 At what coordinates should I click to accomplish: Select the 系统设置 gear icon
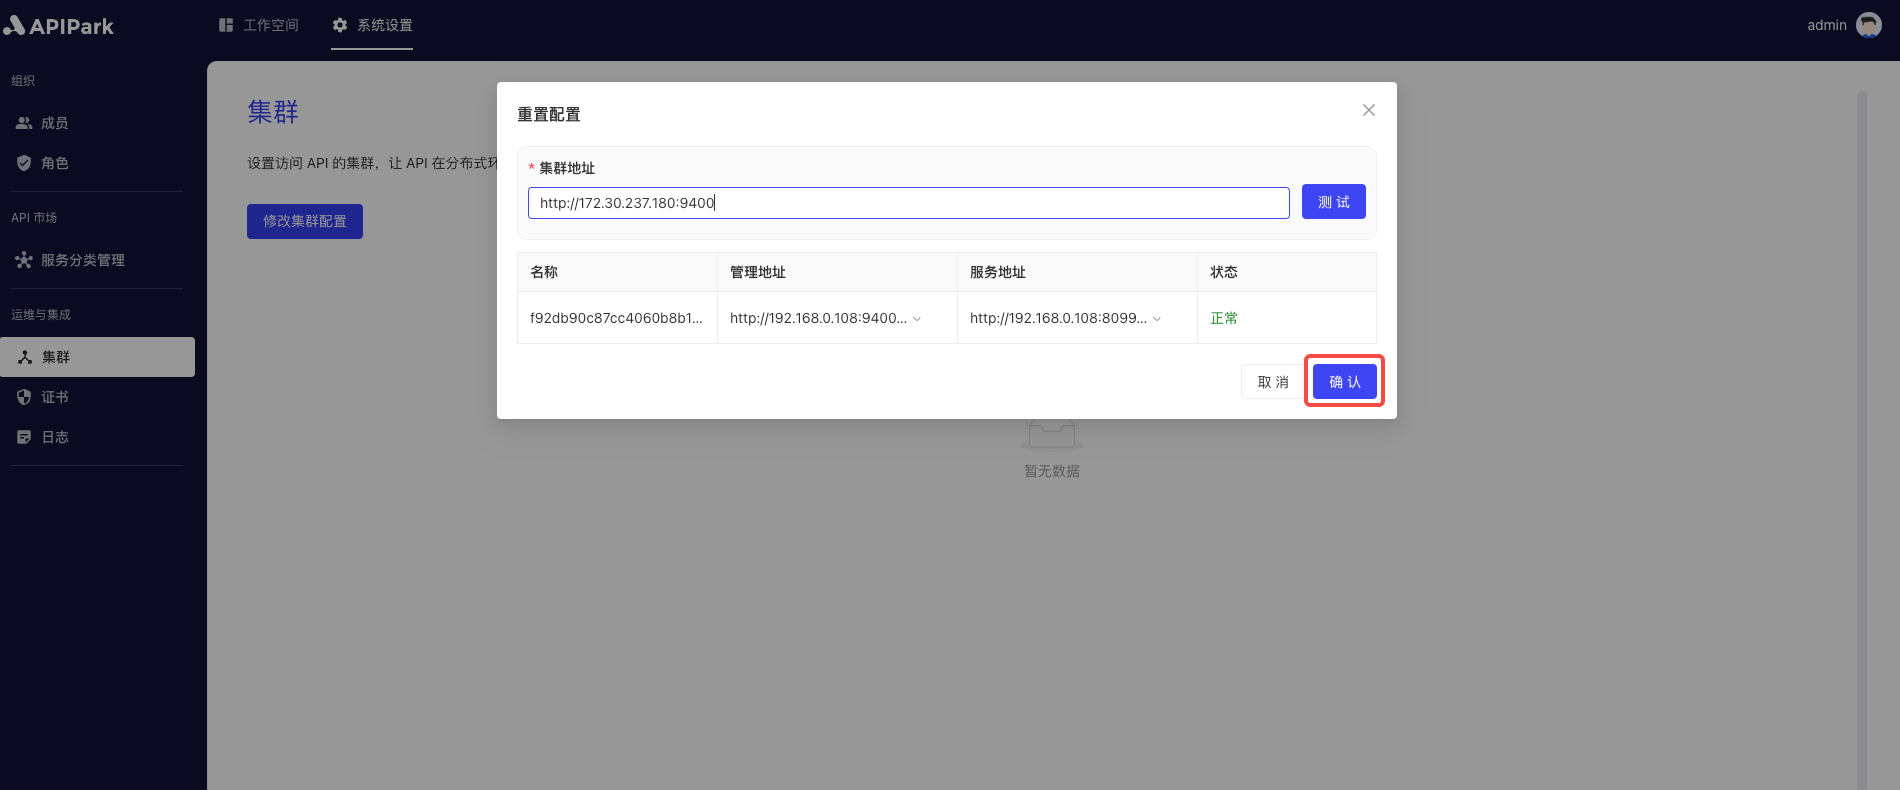tap(340, 25)
